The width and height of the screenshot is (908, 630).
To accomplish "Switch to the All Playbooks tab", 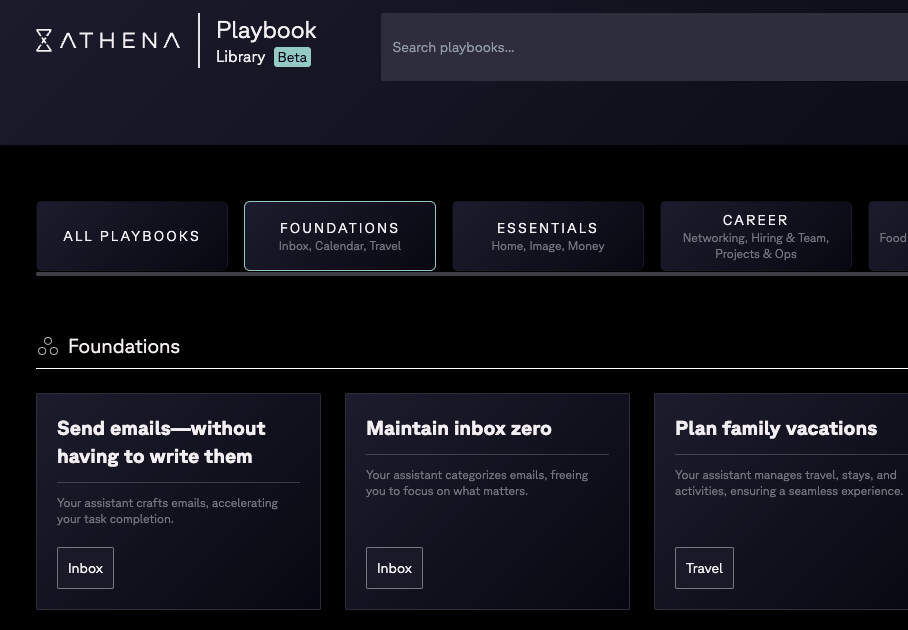I will [132, 236].
